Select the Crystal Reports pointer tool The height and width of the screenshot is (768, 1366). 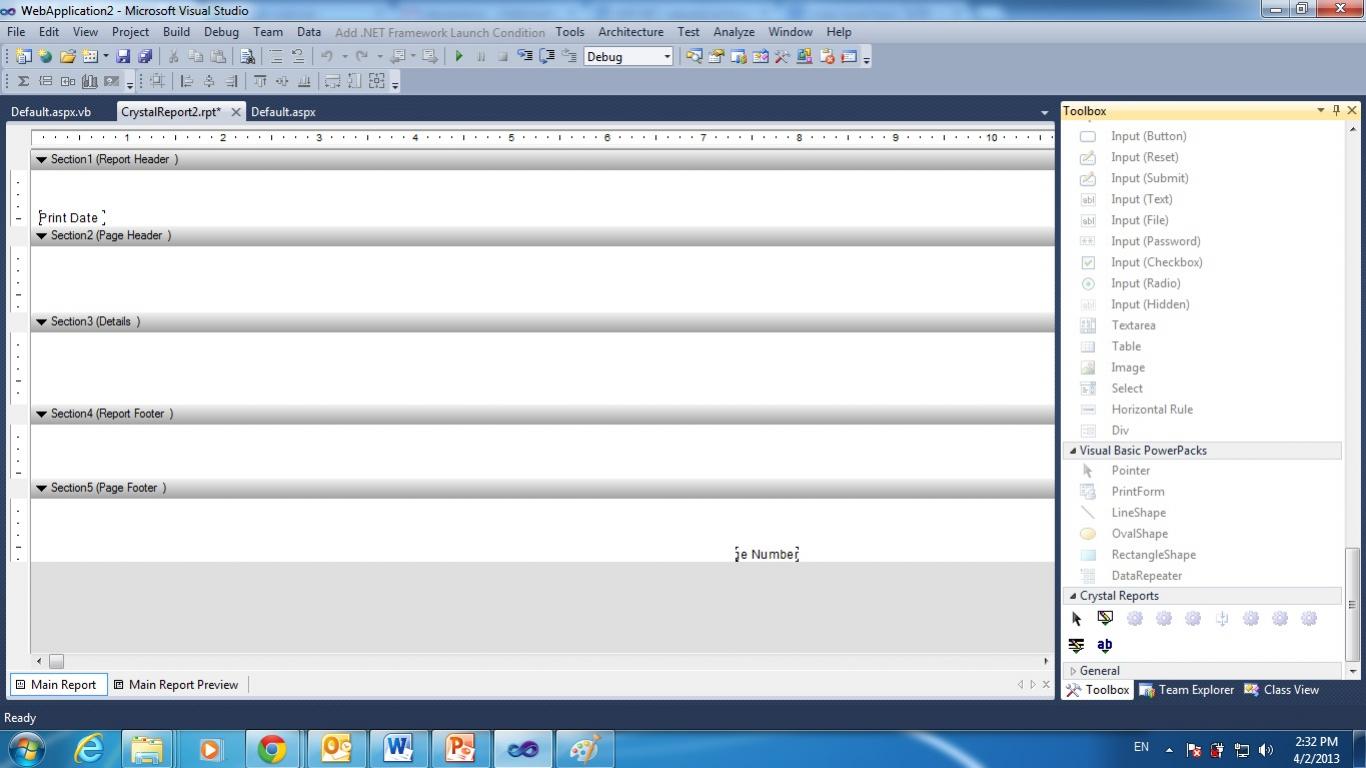[x=1077, y=619]
